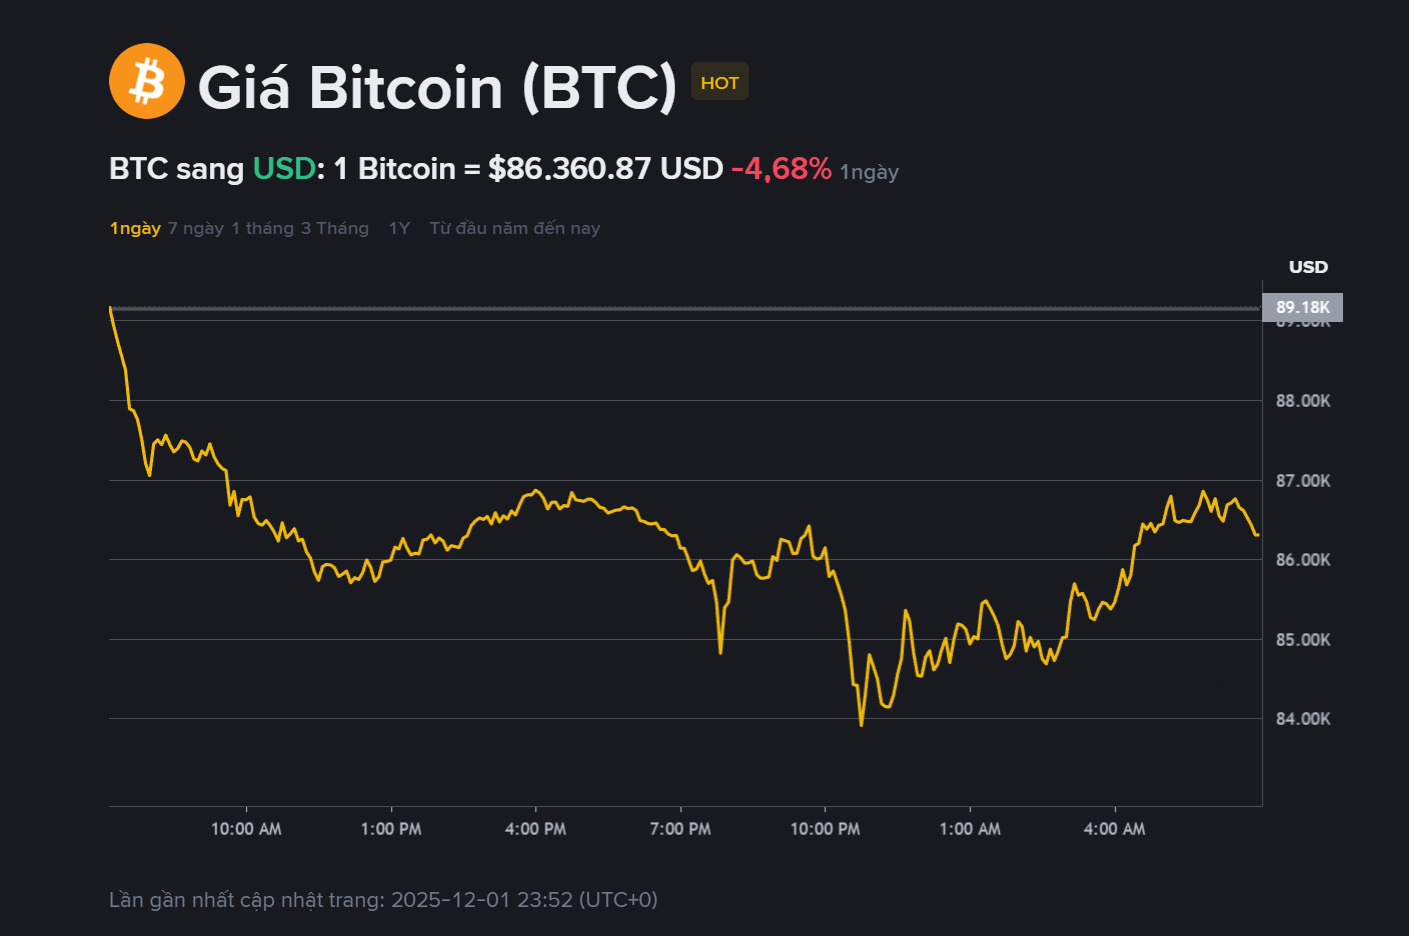Select the 3 Tháng time range
Image resolution: width=1409 pixels, height=936 pixels.
tap(335, 228)
